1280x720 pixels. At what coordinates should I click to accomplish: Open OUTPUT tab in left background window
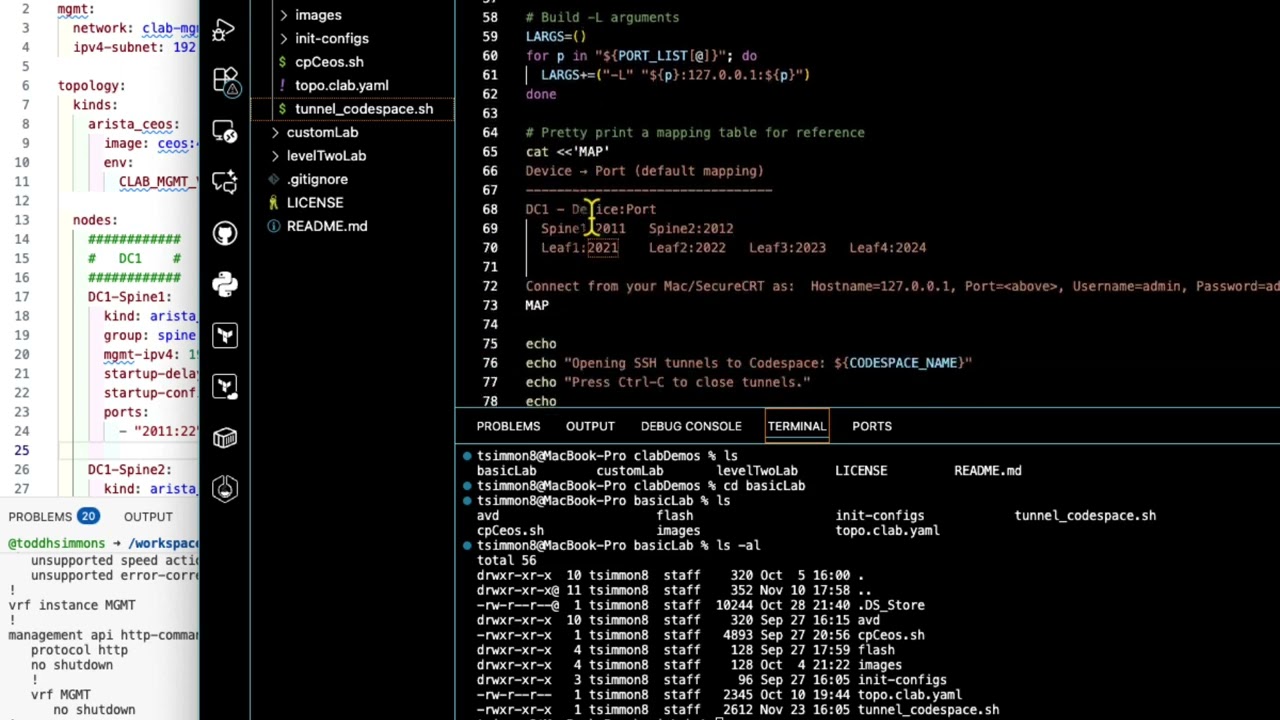[x=148, y=516]
